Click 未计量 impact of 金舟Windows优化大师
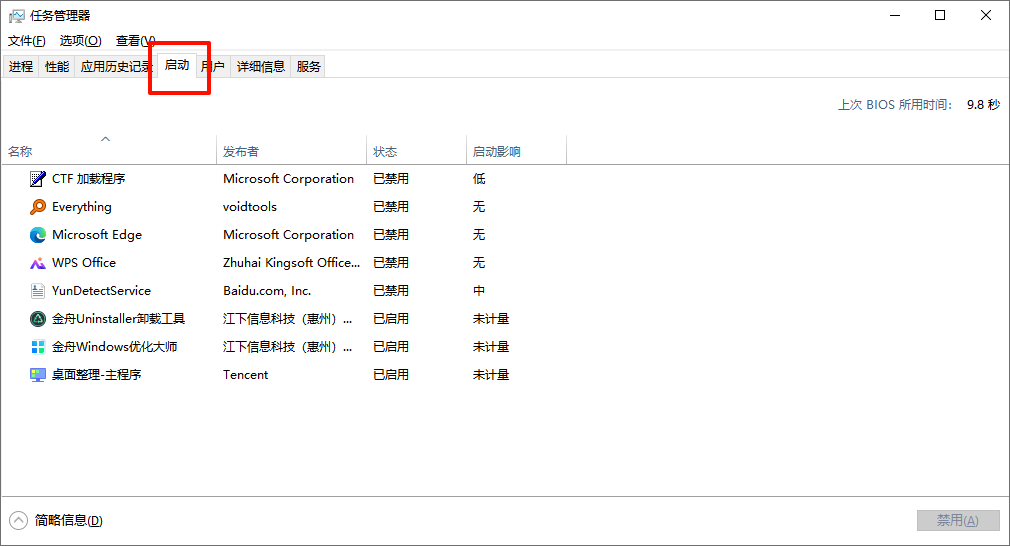Viewport: 1010px width, 546px height. coord(491,347)
